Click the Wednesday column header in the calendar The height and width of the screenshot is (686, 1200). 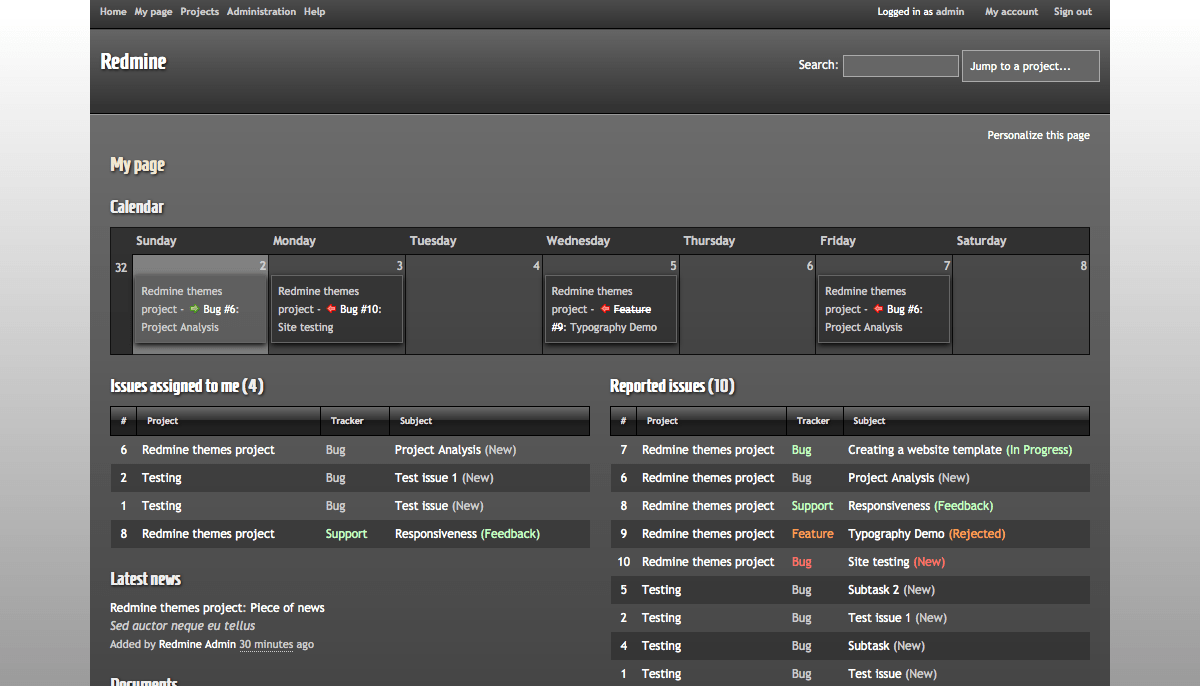point(578,241)
